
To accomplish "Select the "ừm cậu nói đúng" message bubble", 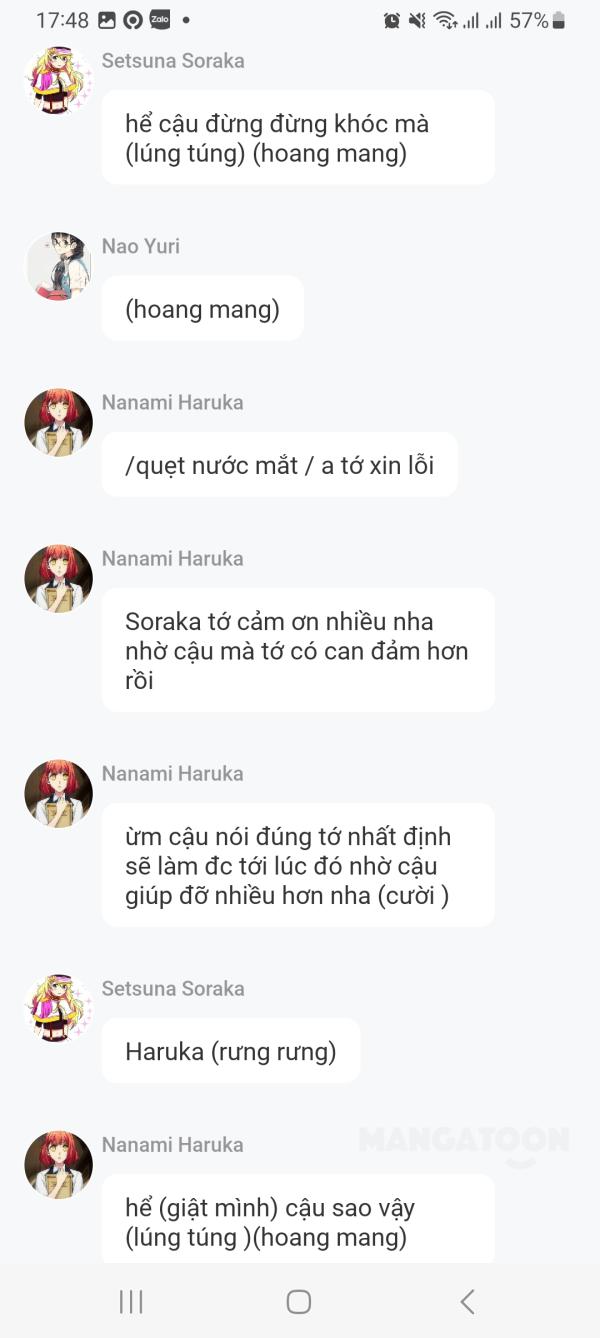I will click(x=298, y=865).
